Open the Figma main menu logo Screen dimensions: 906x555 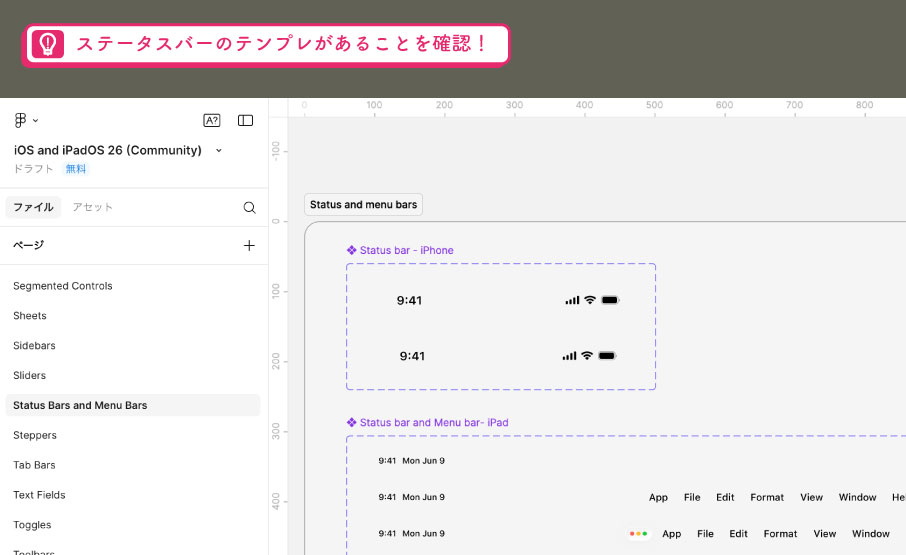(x=20, y=120)
